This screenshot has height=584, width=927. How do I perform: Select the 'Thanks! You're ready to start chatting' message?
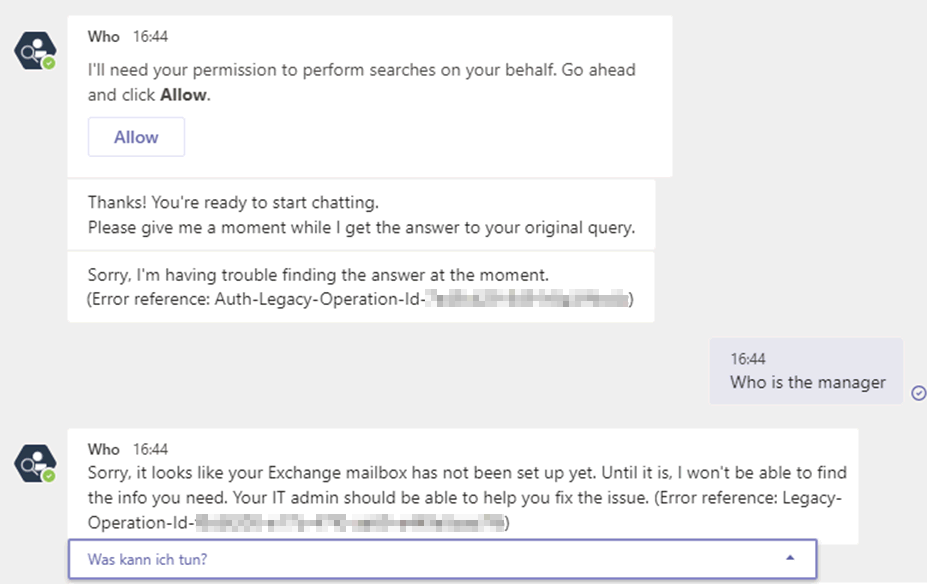pos(361,215)
